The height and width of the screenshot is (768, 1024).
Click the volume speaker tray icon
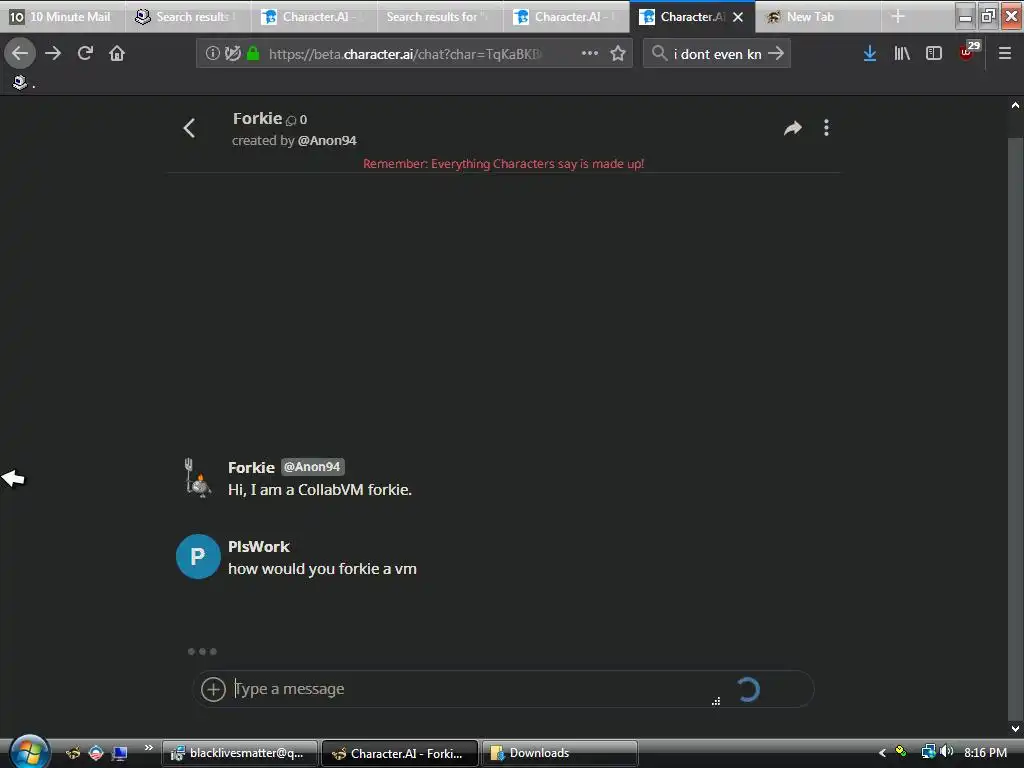[x=947, y=752]
